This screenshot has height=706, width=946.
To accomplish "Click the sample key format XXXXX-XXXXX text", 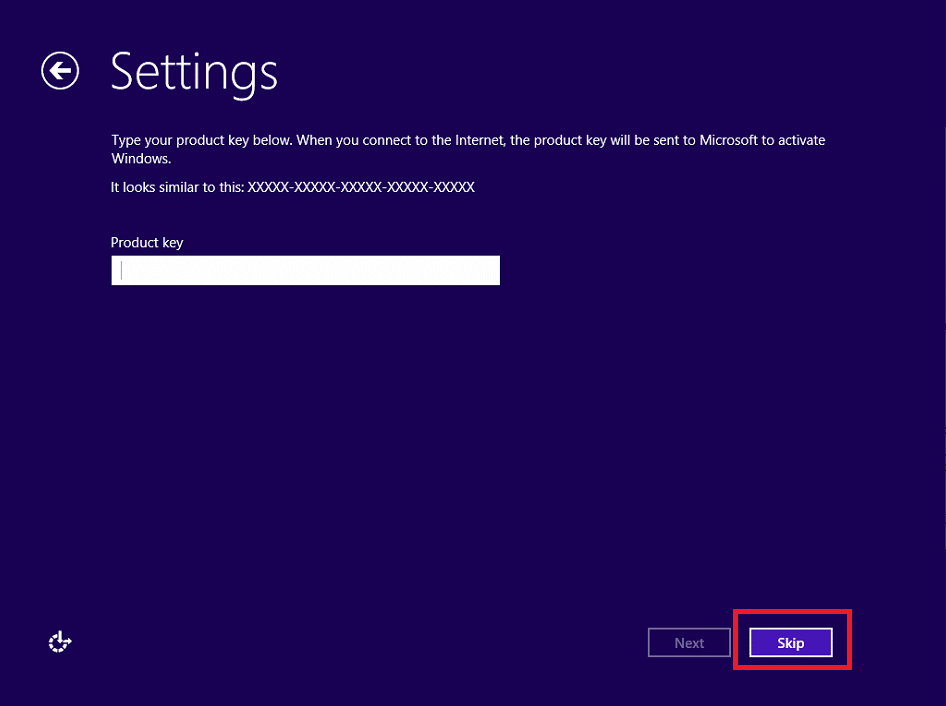I will pos(361,187).
